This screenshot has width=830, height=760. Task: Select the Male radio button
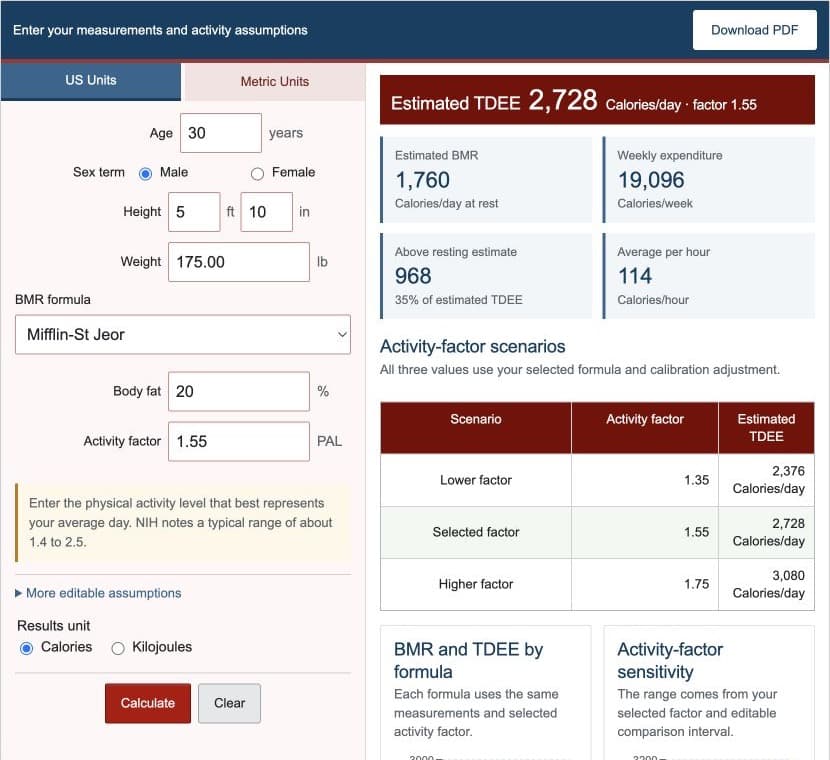pyautogui.click(x=145, y=173)
